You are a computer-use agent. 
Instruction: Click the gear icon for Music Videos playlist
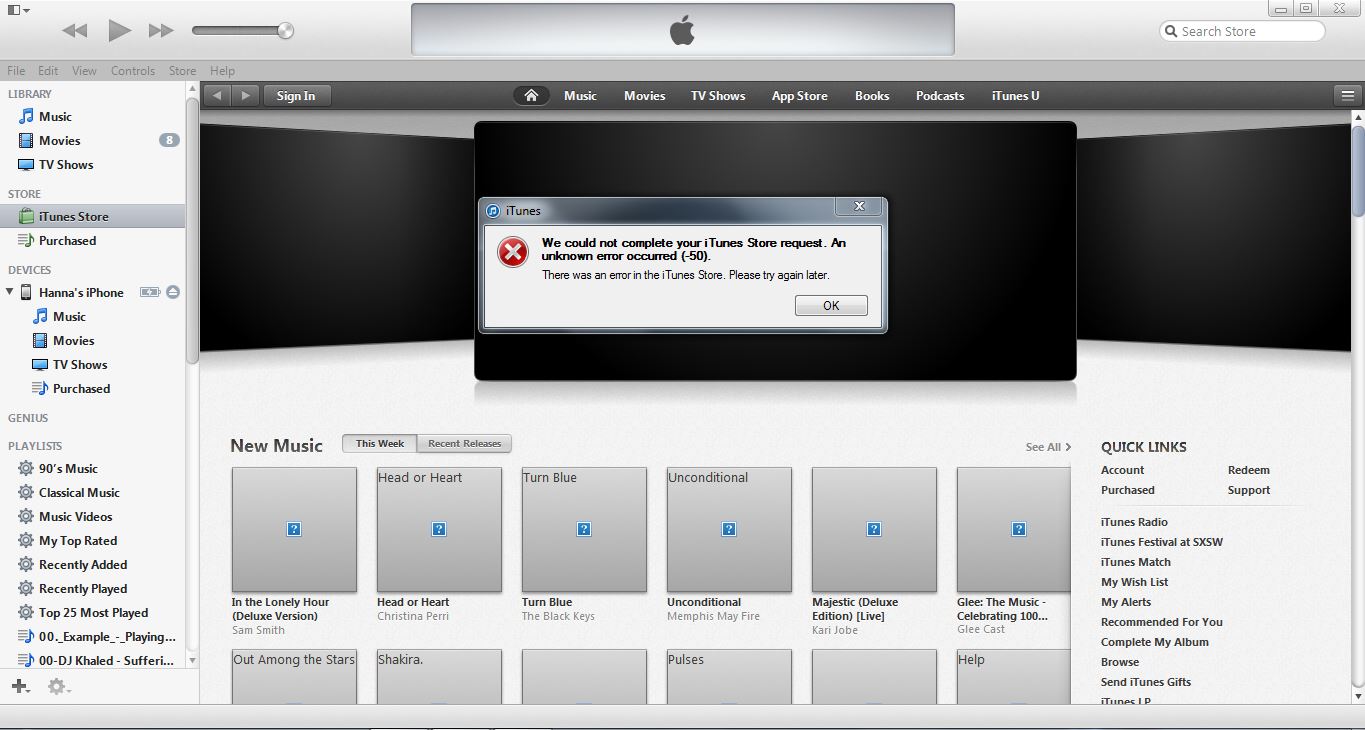[26, 517]
